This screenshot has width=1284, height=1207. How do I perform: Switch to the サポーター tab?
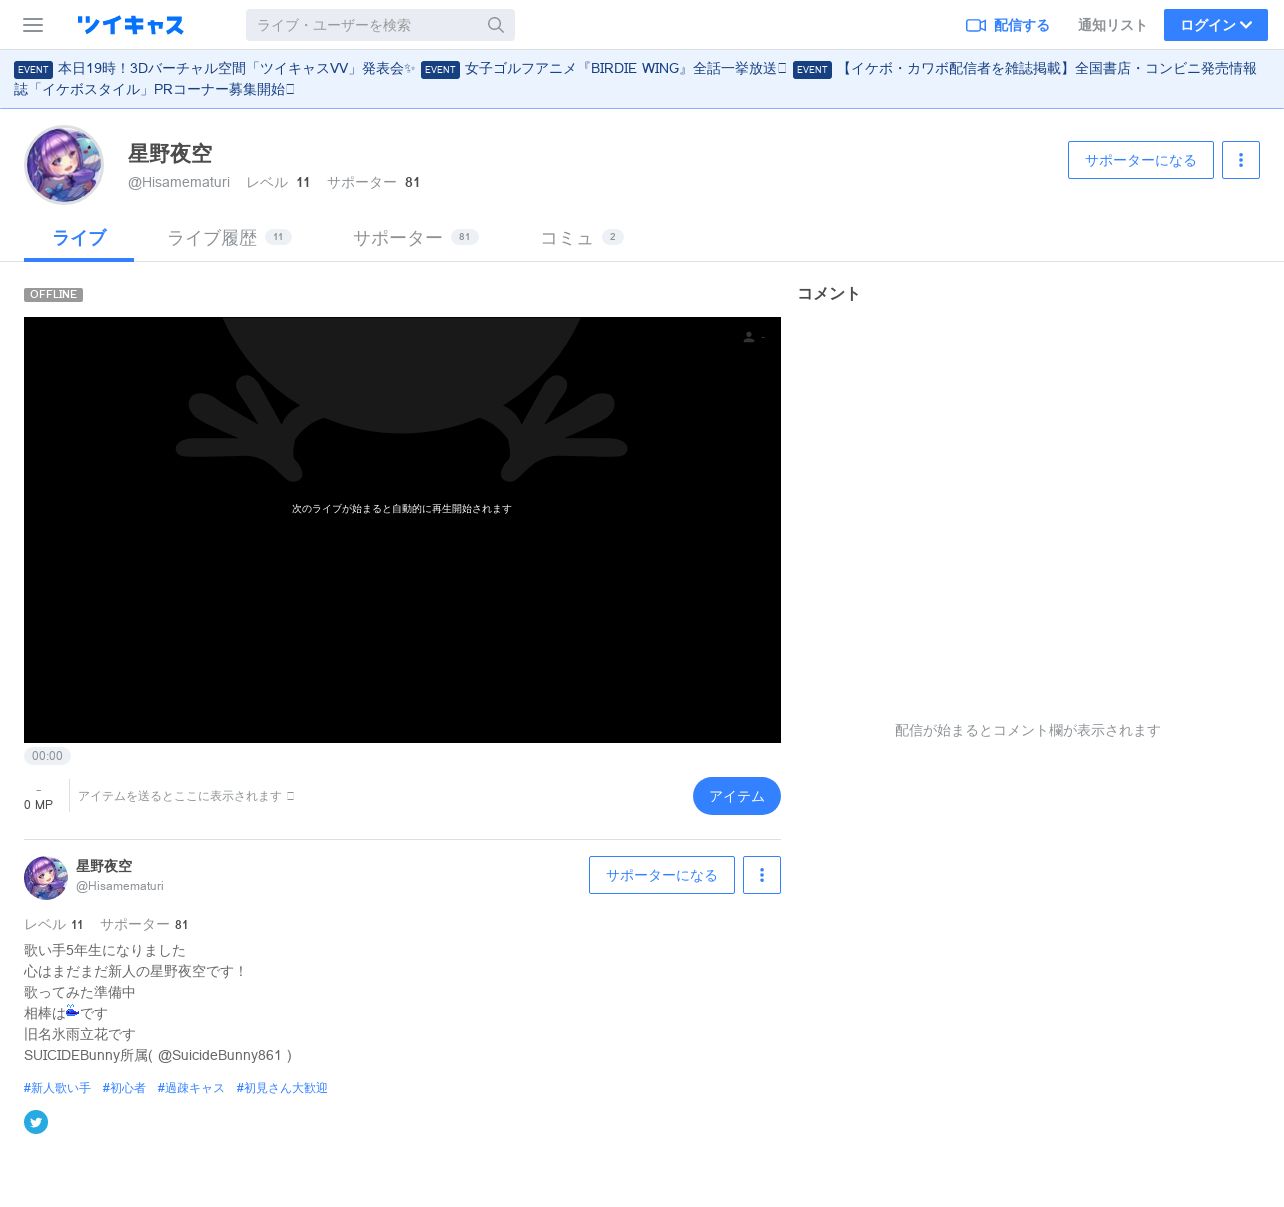pos(415,238)
